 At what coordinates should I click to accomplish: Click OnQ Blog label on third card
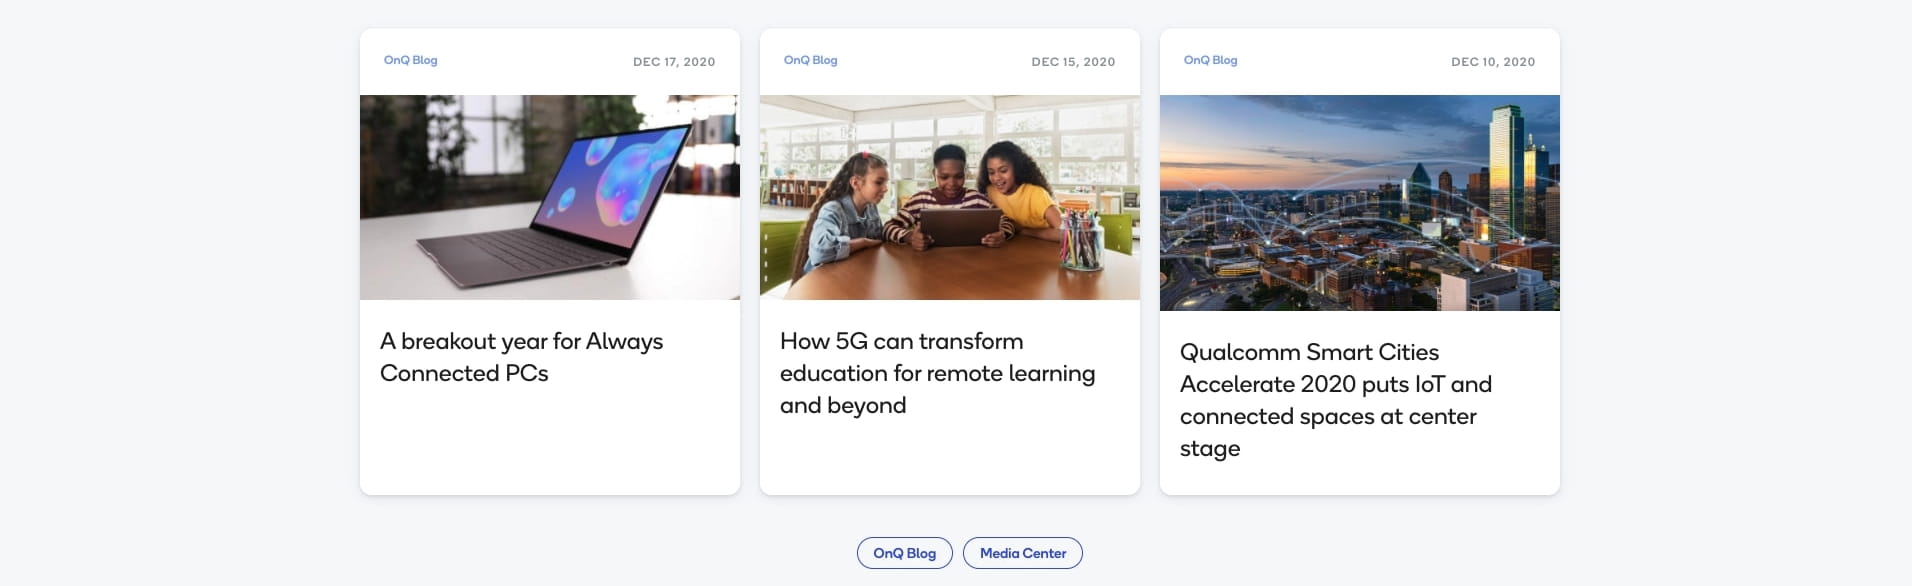(x=1211, y=60)
